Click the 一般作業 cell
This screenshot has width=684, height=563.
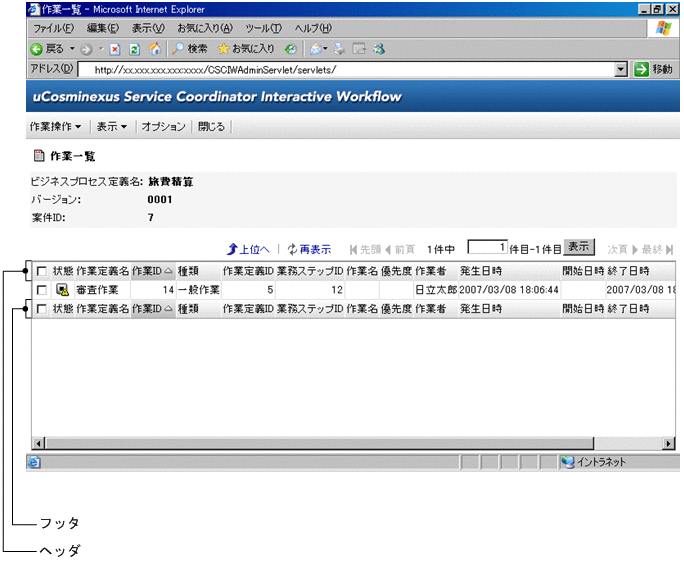click(198, 290)
